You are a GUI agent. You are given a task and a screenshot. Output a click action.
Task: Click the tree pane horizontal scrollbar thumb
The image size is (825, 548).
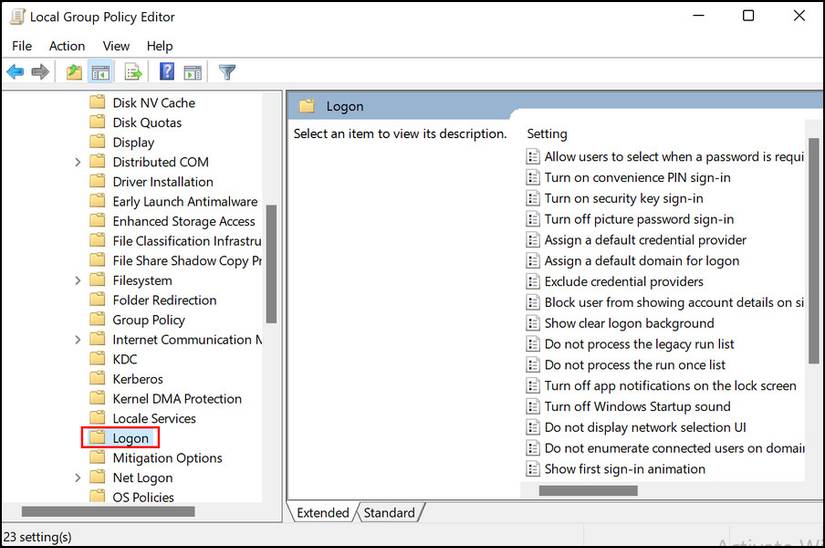tap(108, 511)
